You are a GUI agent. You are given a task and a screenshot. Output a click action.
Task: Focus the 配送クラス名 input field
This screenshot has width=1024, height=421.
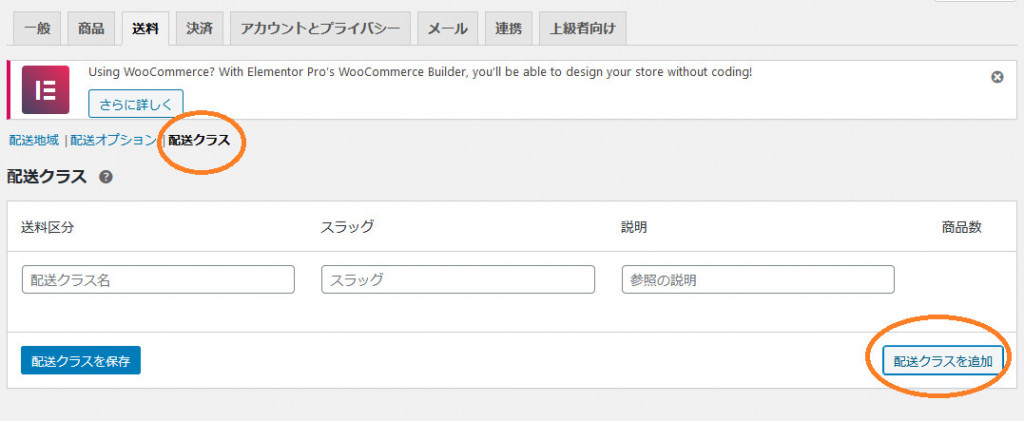(x=158, y=279)
